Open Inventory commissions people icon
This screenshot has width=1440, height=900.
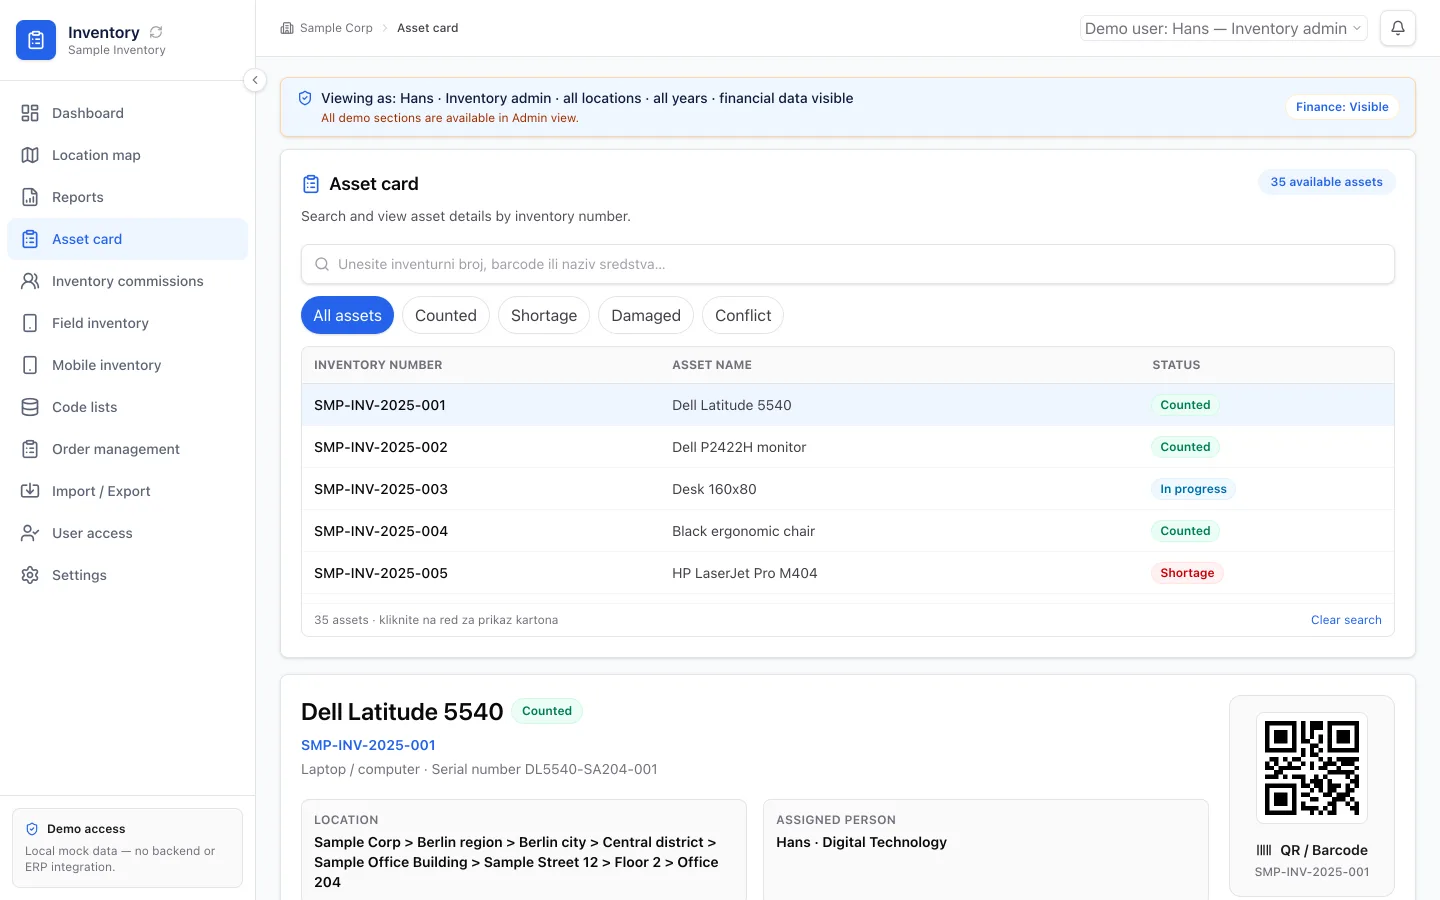30,281
